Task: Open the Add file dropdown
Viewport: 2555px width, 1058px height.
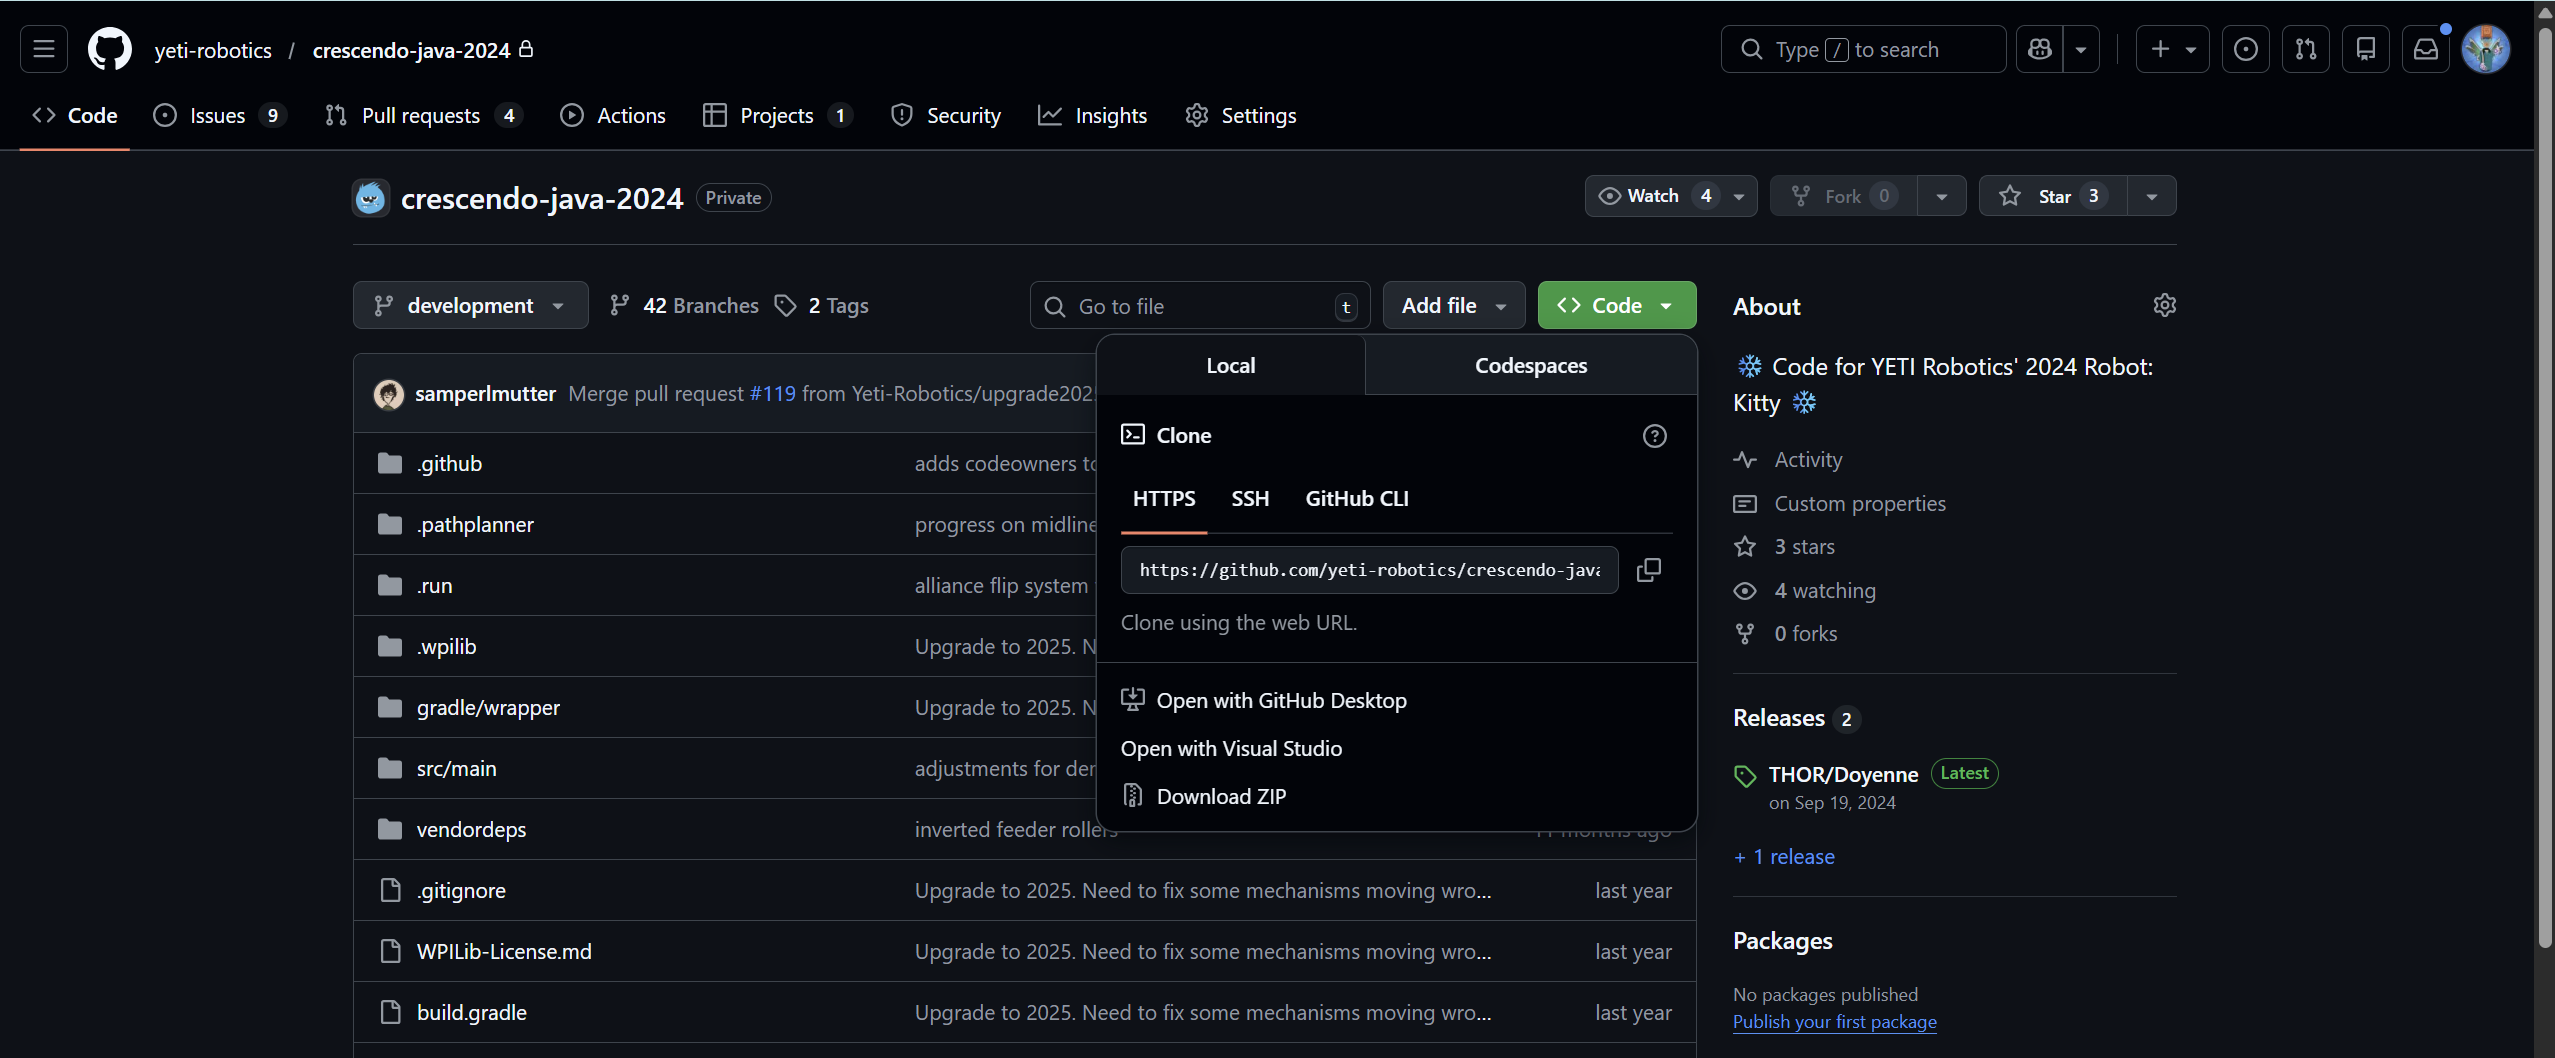Action: 1453,306
